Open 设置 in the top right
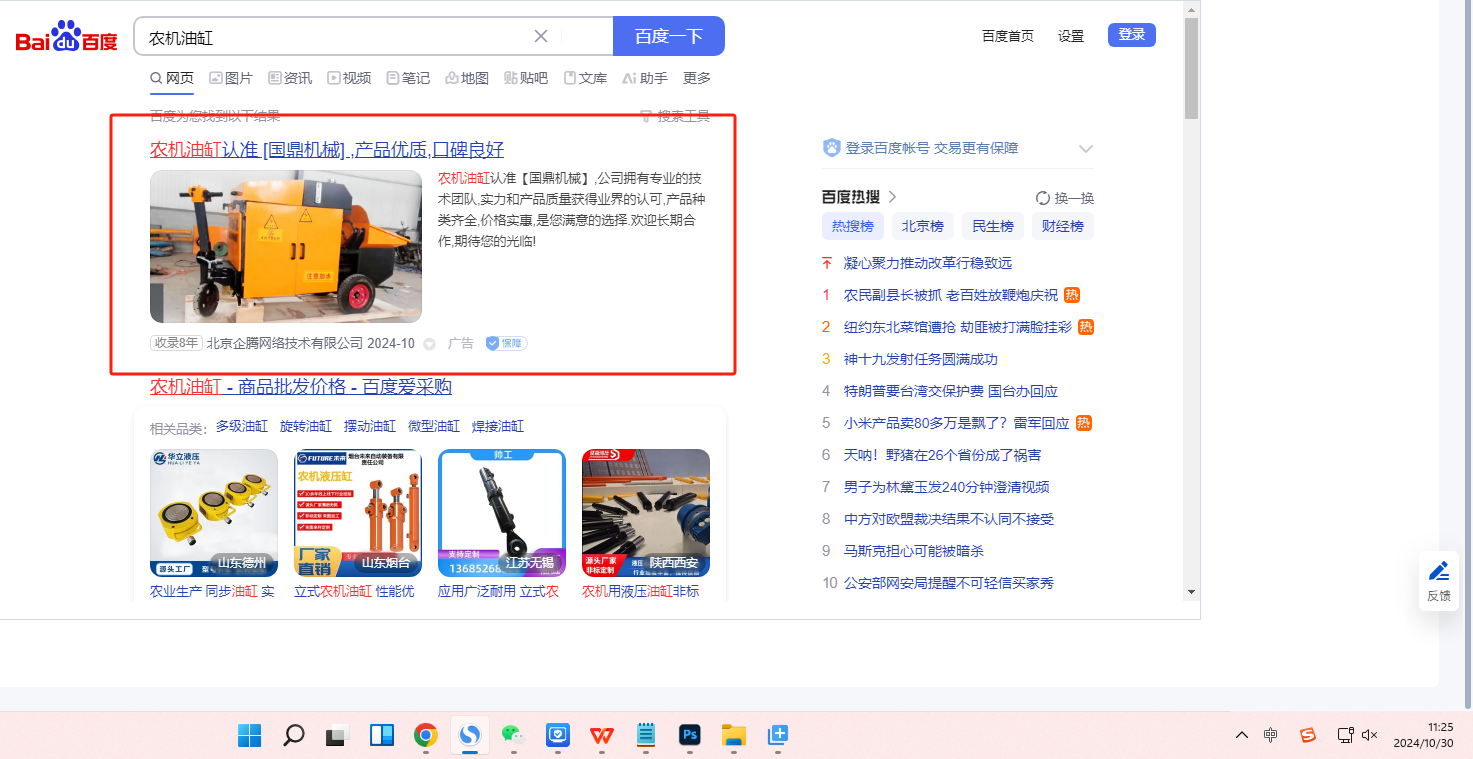The image size is (1473, 759). (x=1071, y=36)
